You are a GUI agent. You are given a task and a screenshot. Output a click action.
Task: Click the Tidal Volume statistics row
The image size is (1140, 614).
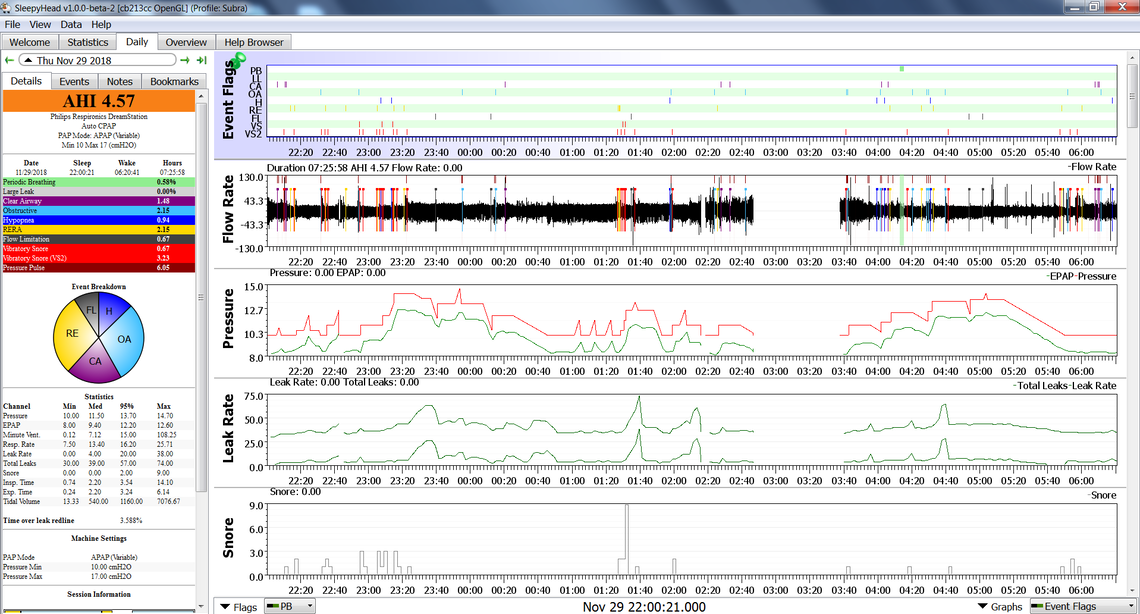pyautogui.click(x=99, y=501)
